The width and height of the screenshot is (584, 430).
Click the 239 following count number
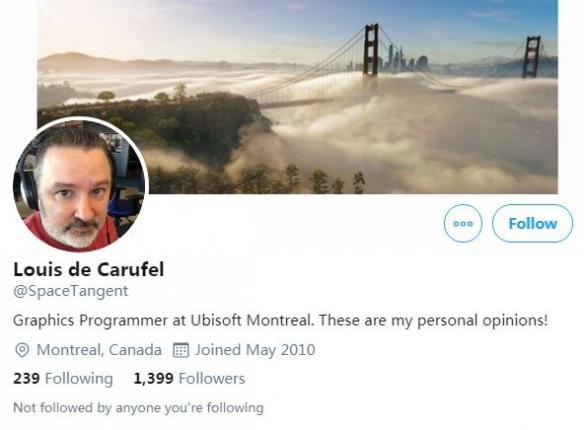coord(26,379)
